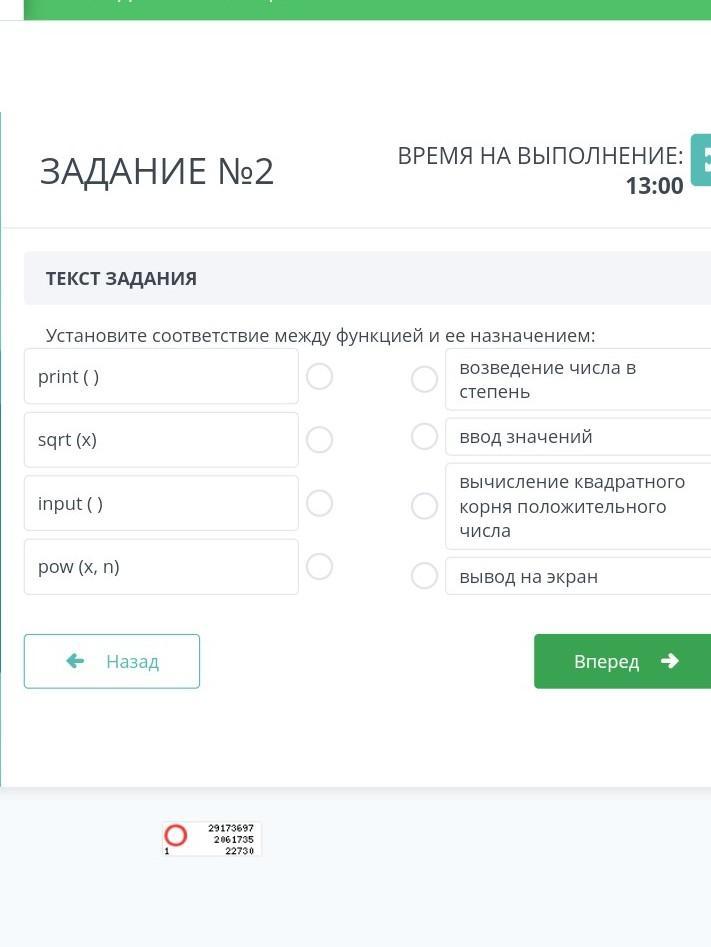Click the green Вперед button
711x947 pixels.
pos(622,661)
